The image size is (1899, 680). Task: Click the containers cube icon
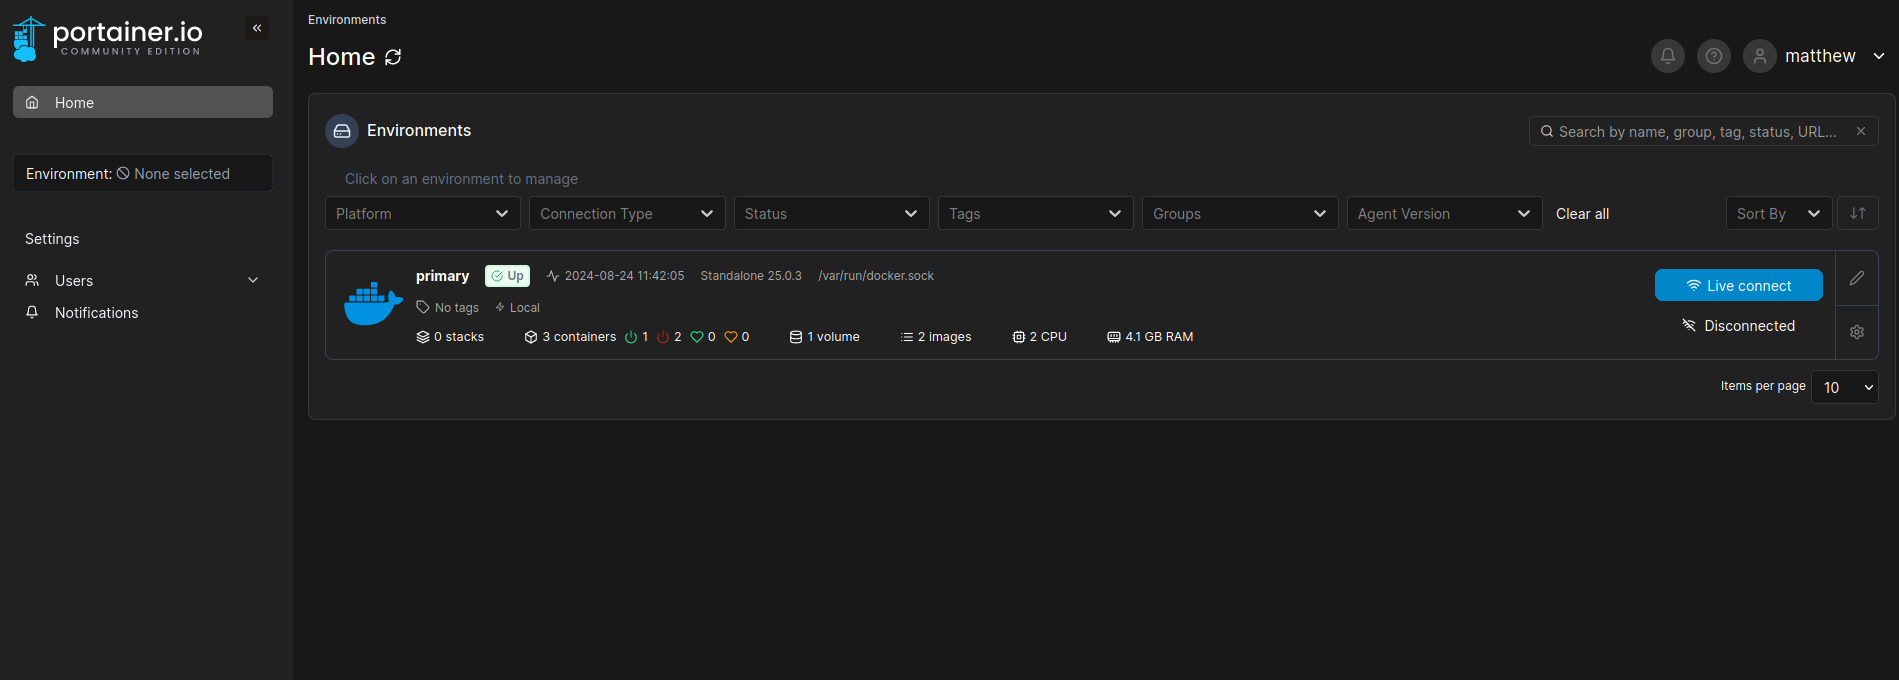(x=531, y=337)
